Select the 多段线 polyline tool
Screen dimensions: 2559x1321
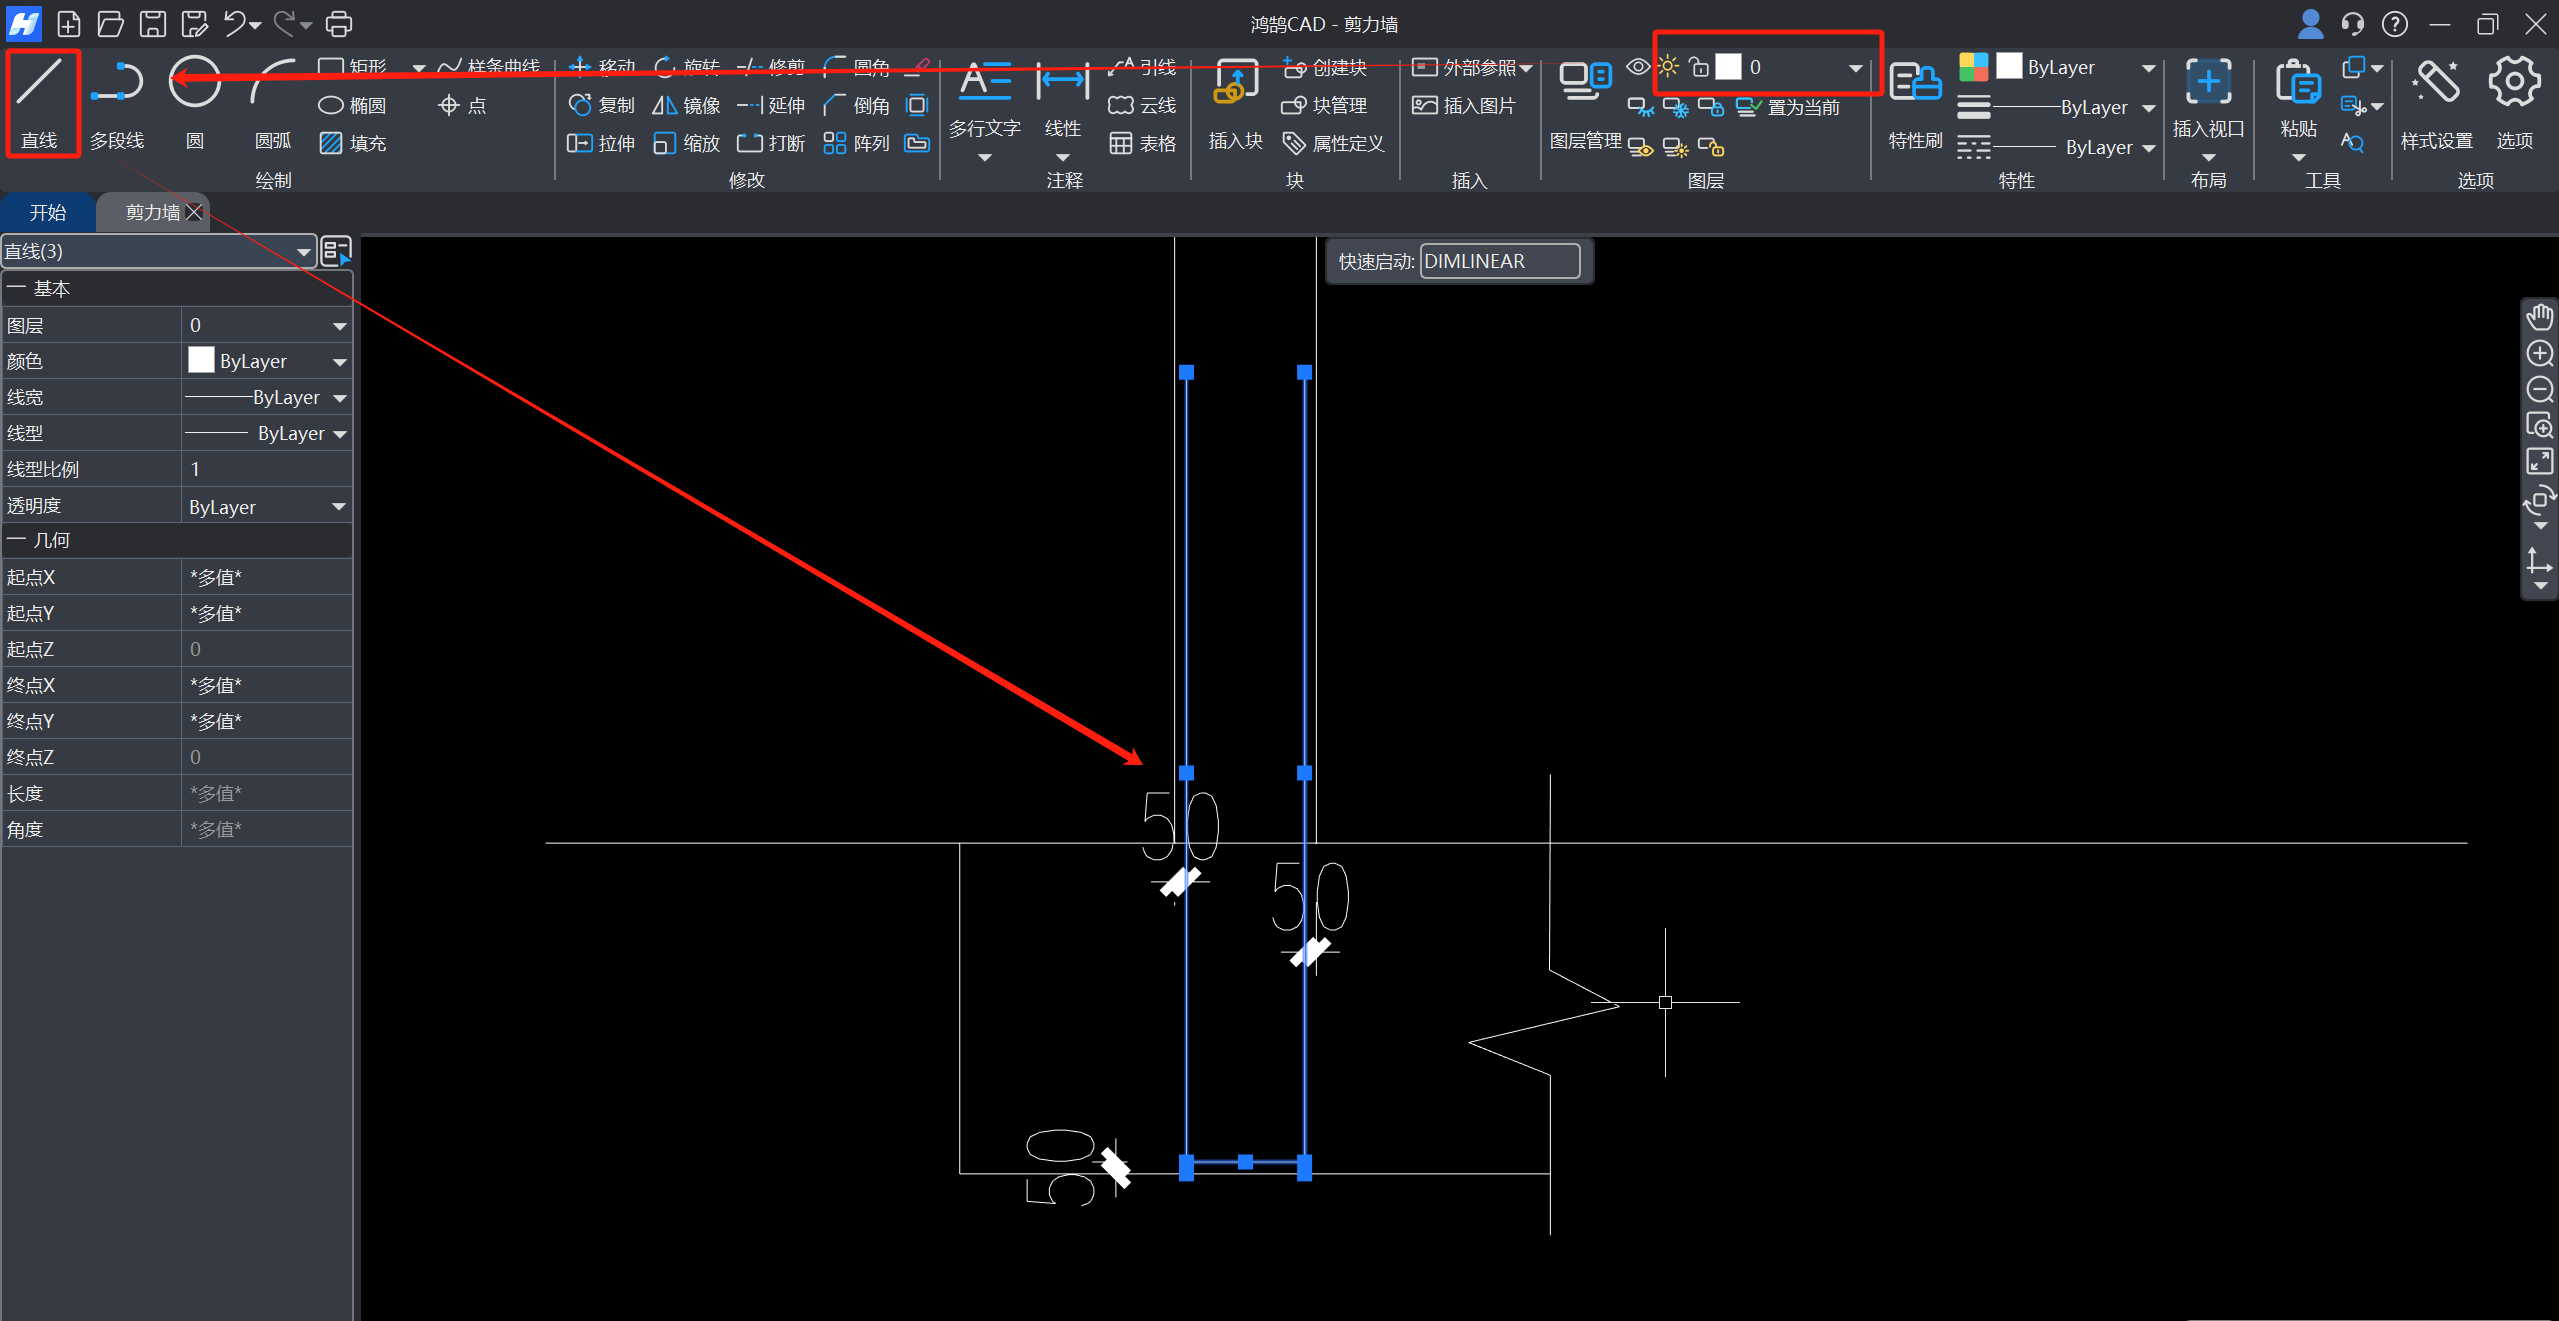[117, 102]
